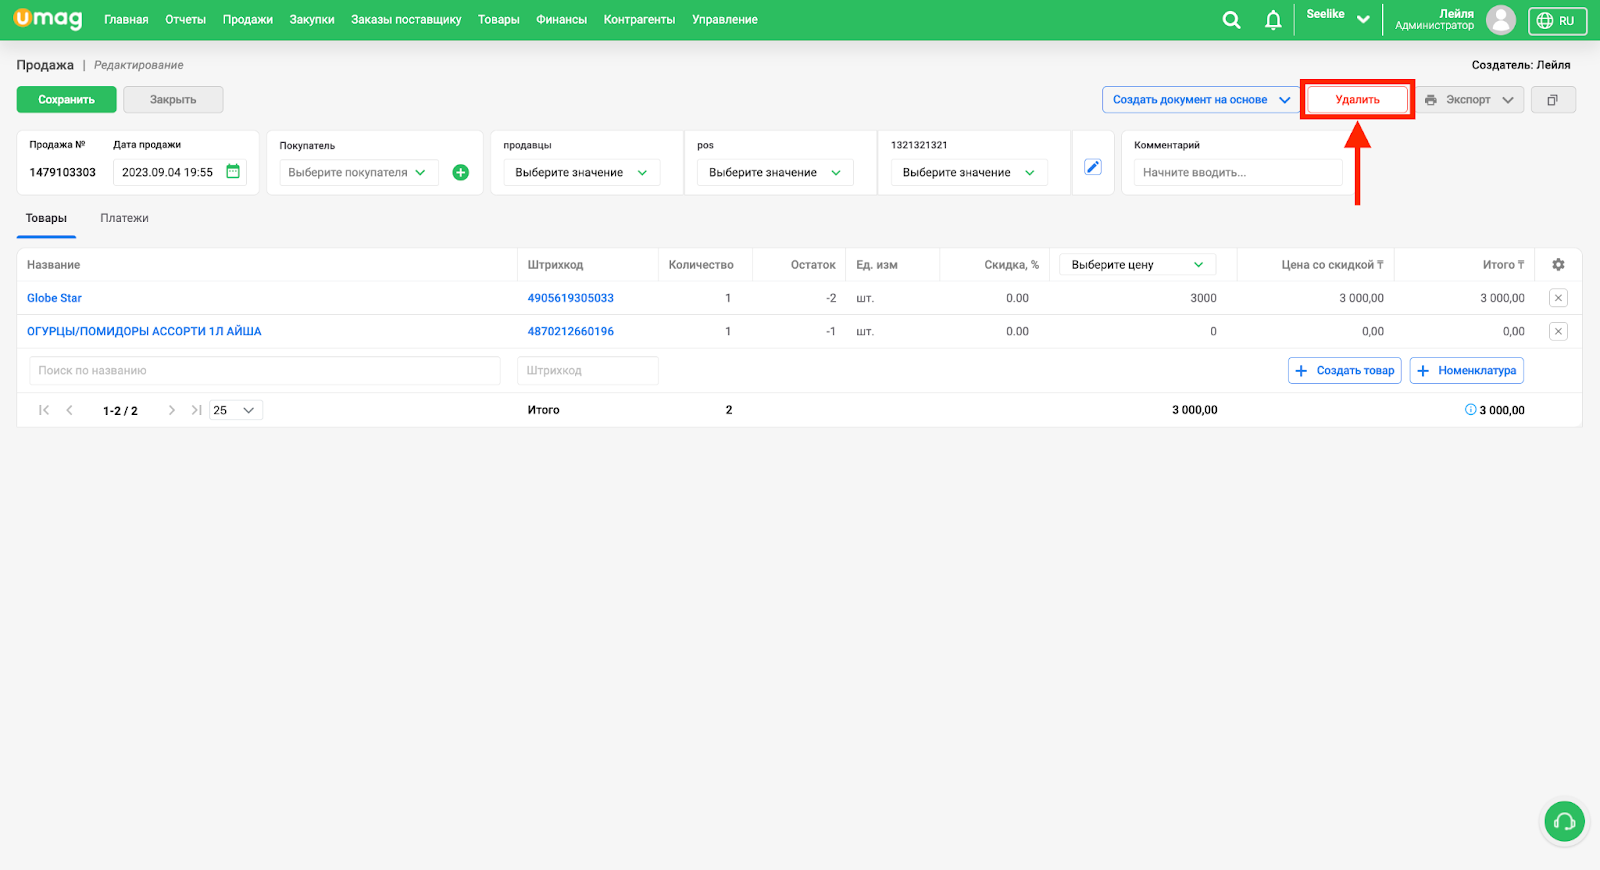Open Управление menu
The width and height of the screenshot is (1600, 870).
(x=725, y=20)
